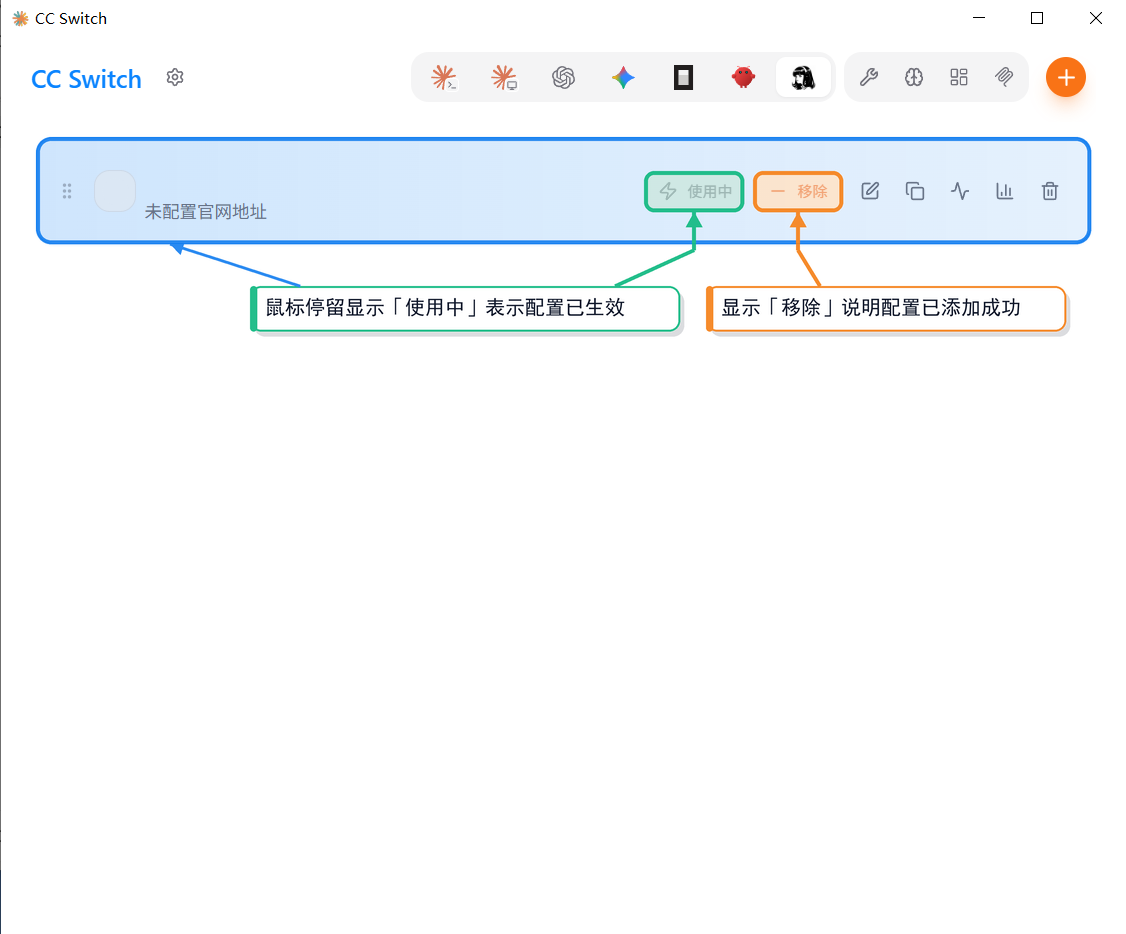View usage statistics bar chart icon
1126x934 pixels.
tap(1005, 191)
